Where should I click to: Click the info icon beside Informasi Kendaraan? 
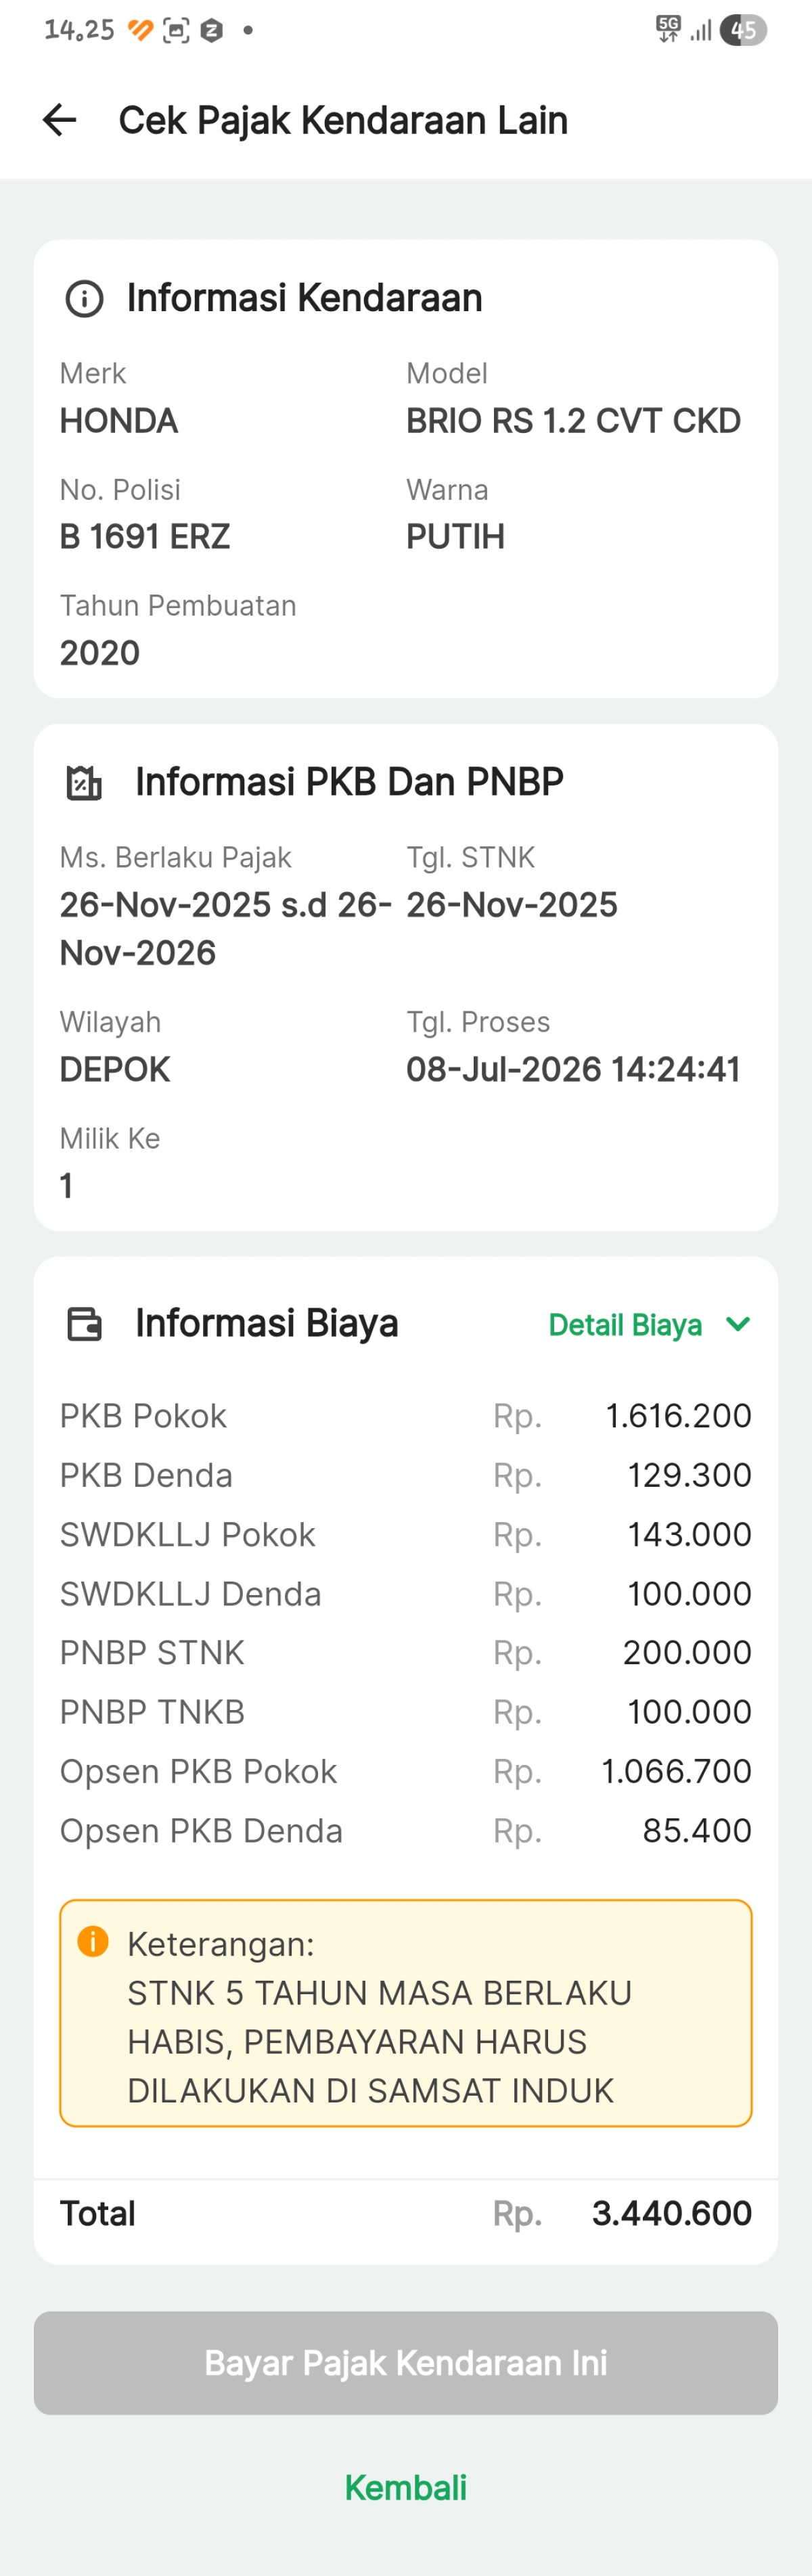point(84,298)
